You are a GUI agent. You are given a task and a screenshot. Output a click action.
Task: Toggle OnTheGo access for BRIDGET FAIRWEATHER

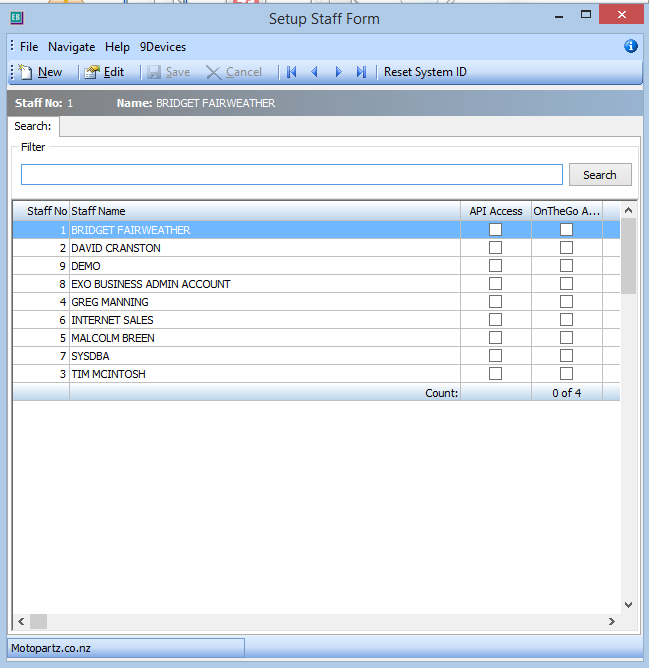[x=566, y=230]
